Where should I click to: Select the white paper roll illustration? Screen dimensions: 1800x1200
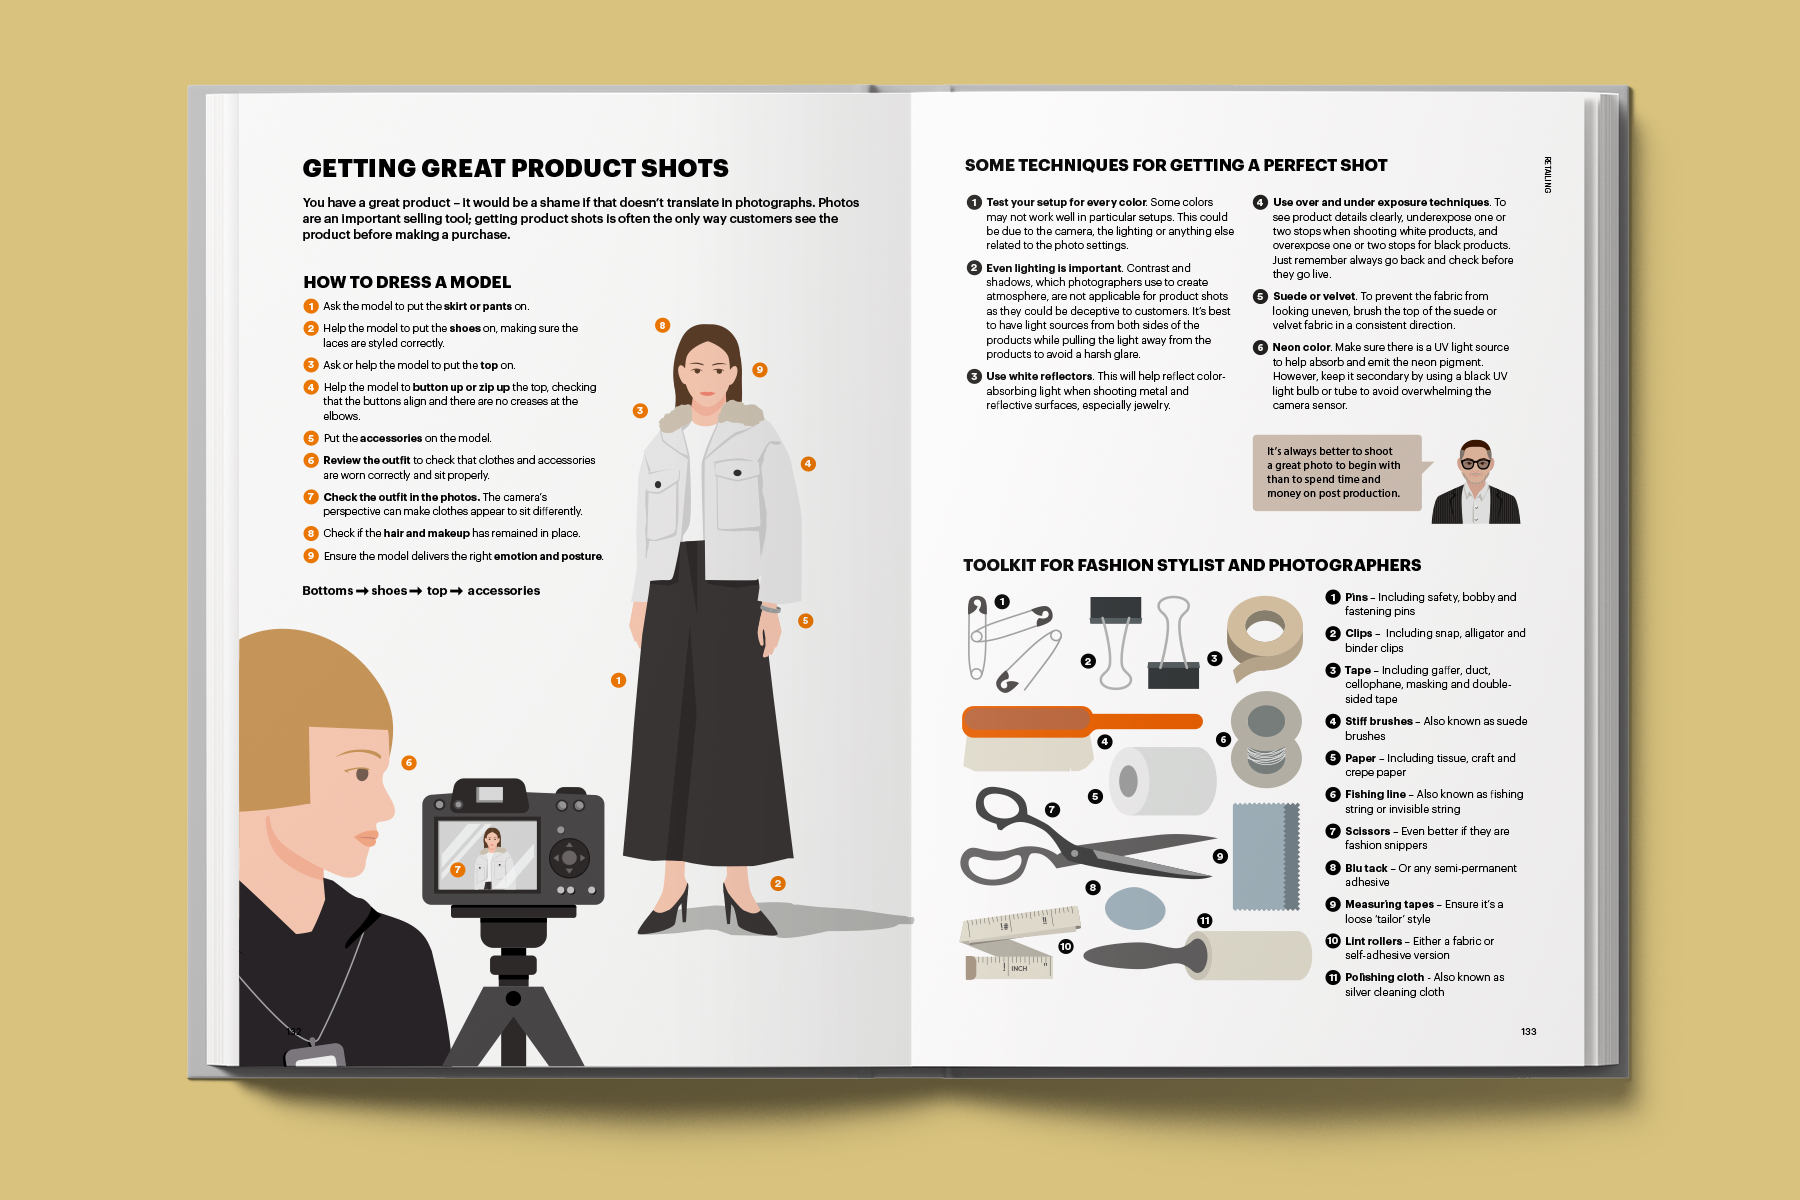tap(1160, 780)
